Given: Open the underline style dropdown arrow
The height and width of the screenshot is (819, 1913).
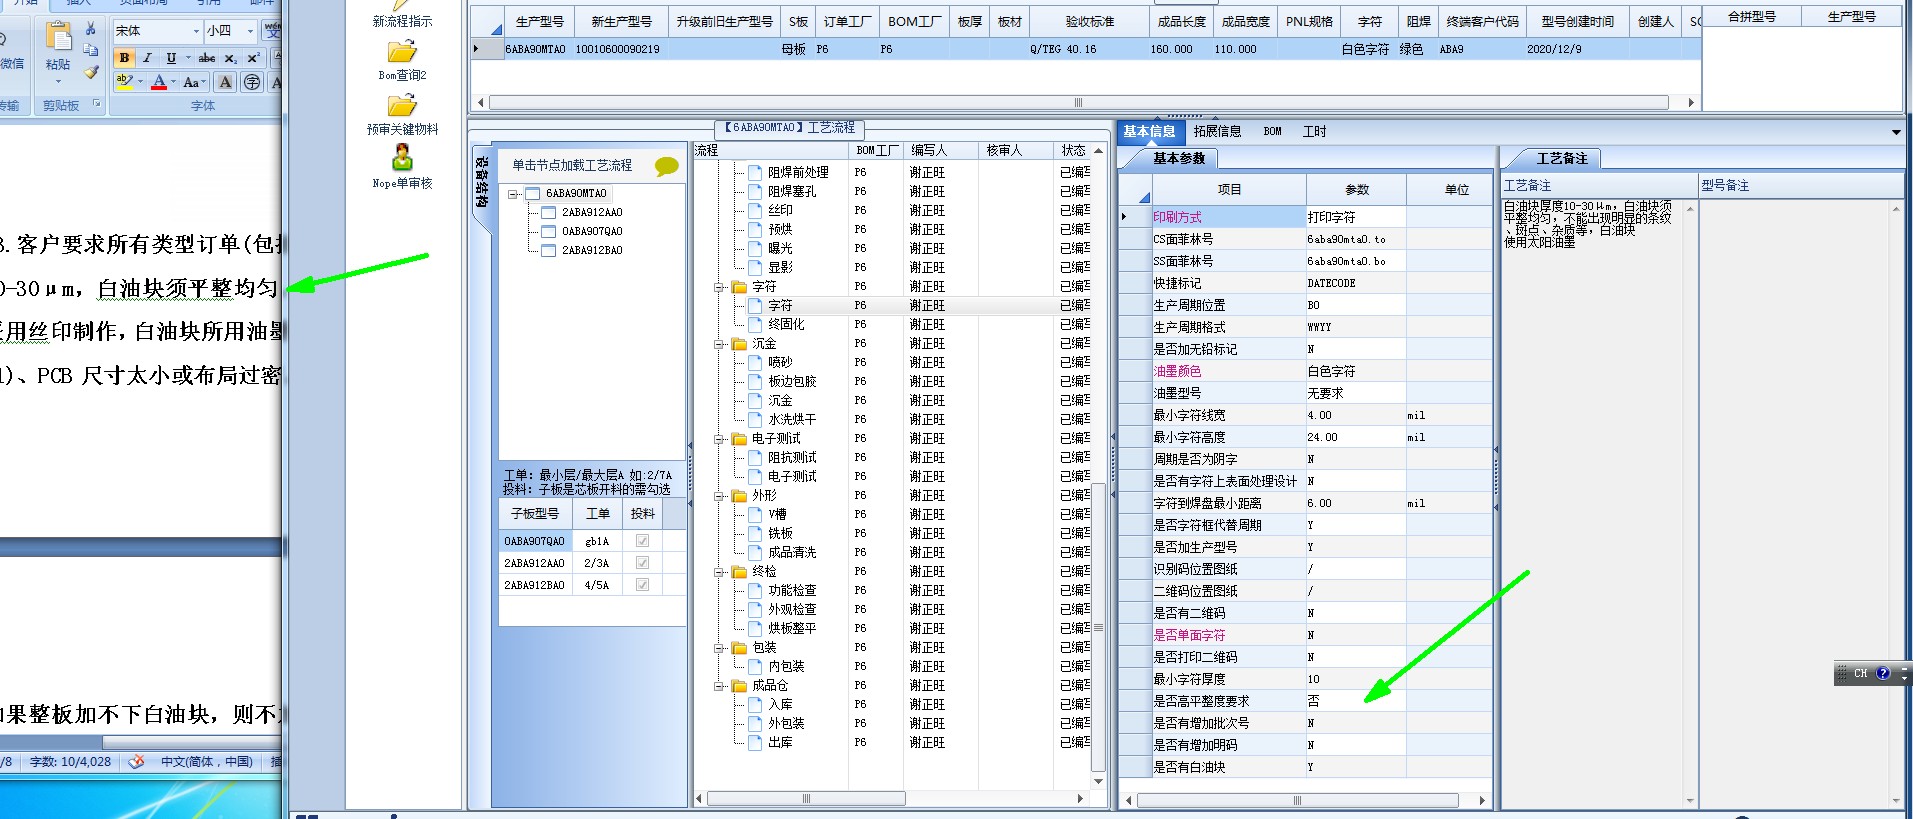Looking at the screenshot, I should tap(187, 58).
